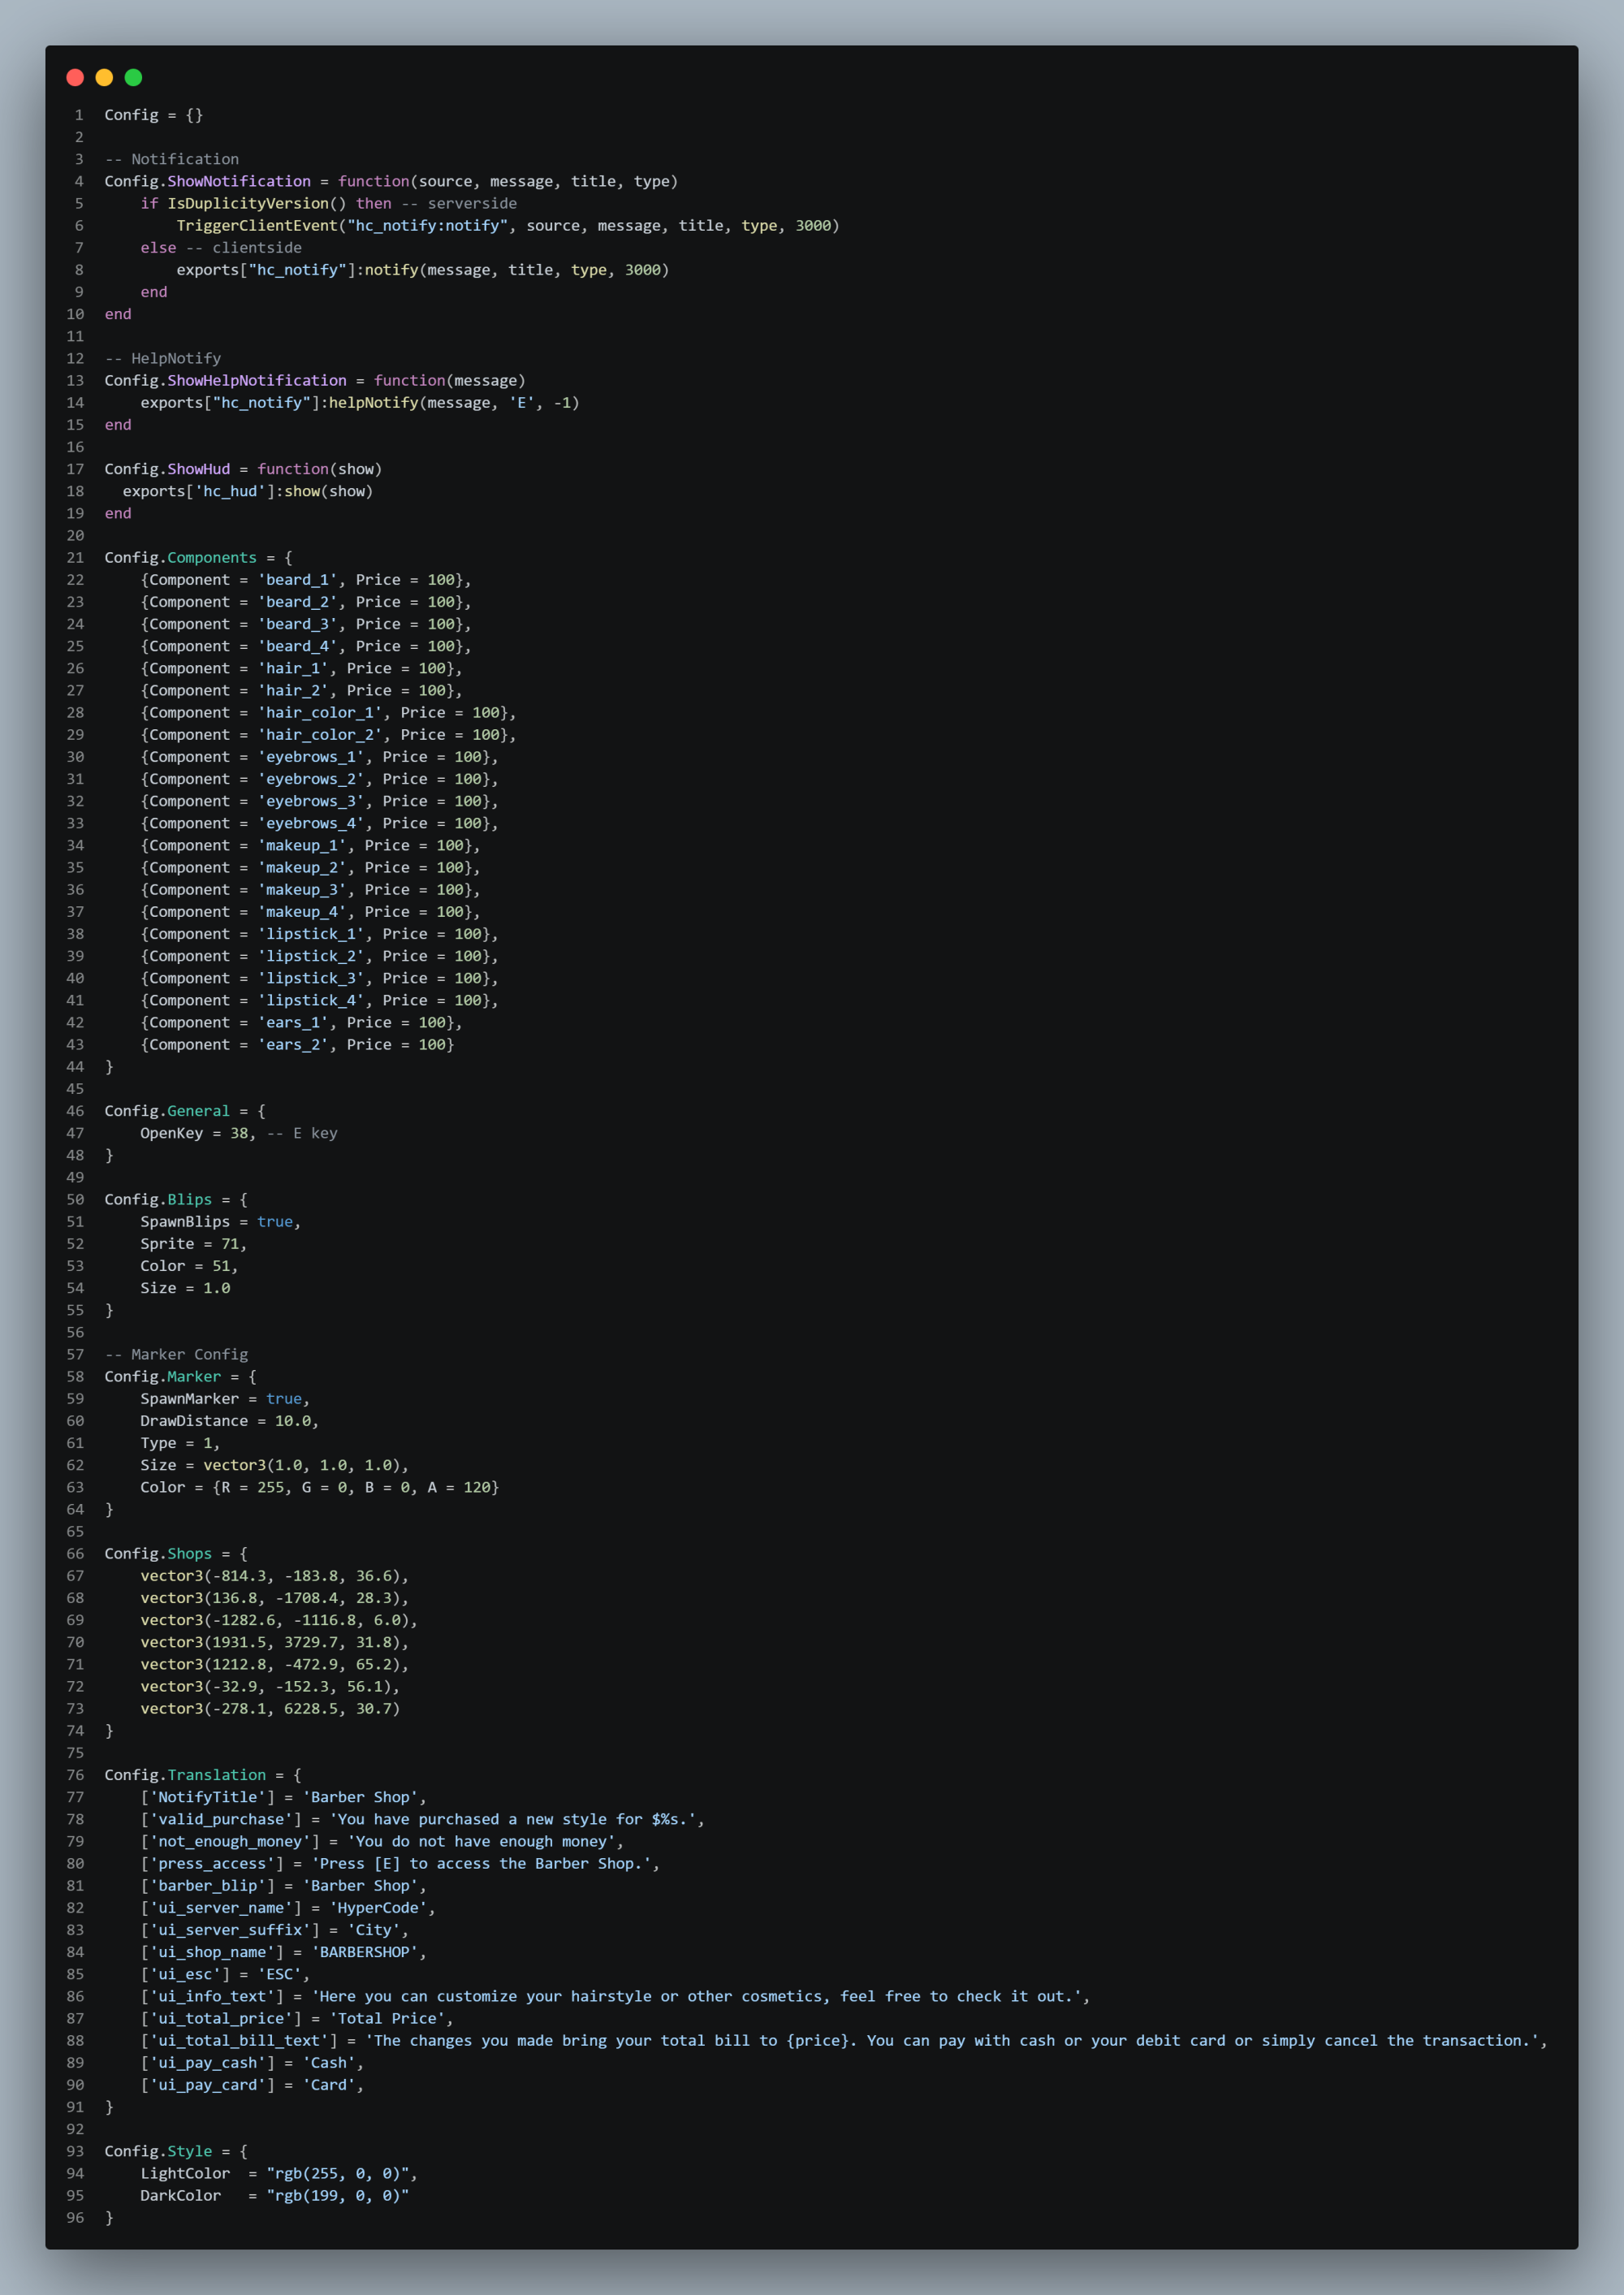Click the '-- HelpNotify' comment
The image size is (1624, 2295).
(163, 358)
